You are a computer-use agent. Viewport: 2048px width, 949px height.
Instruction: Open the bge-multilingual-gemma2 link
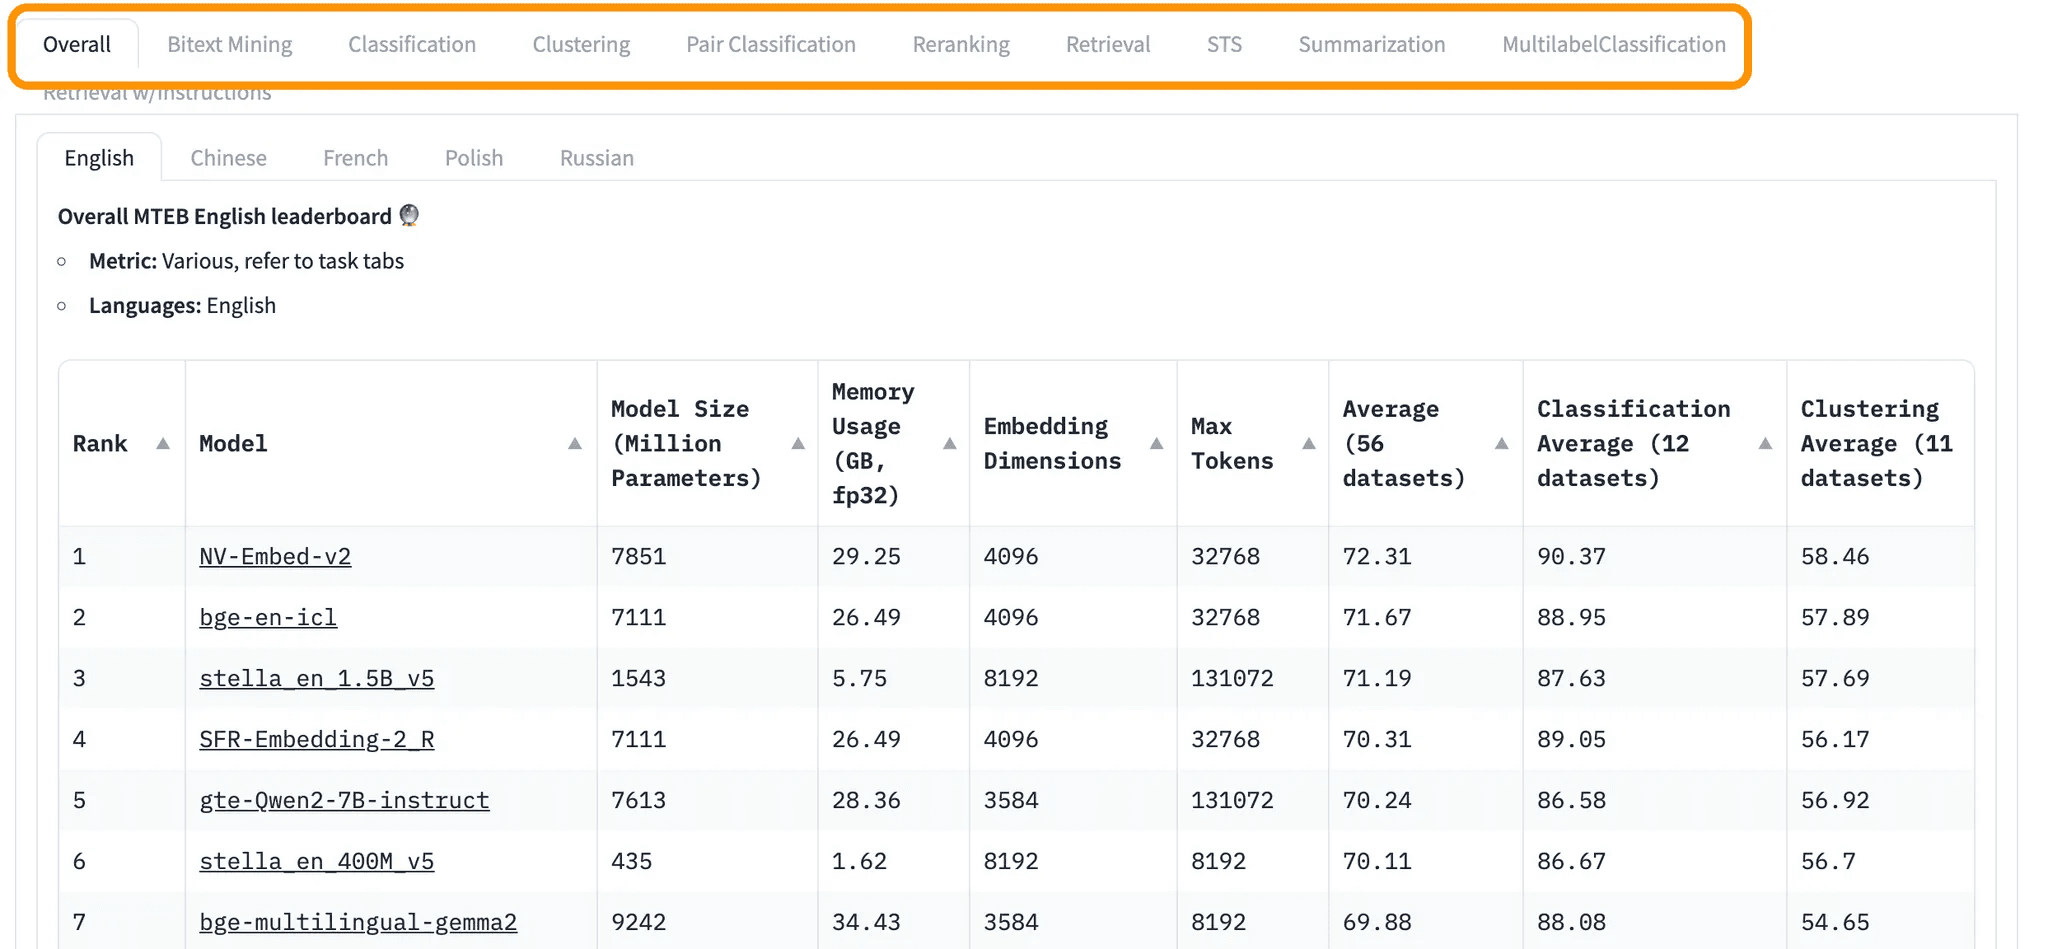click(358, 922)
